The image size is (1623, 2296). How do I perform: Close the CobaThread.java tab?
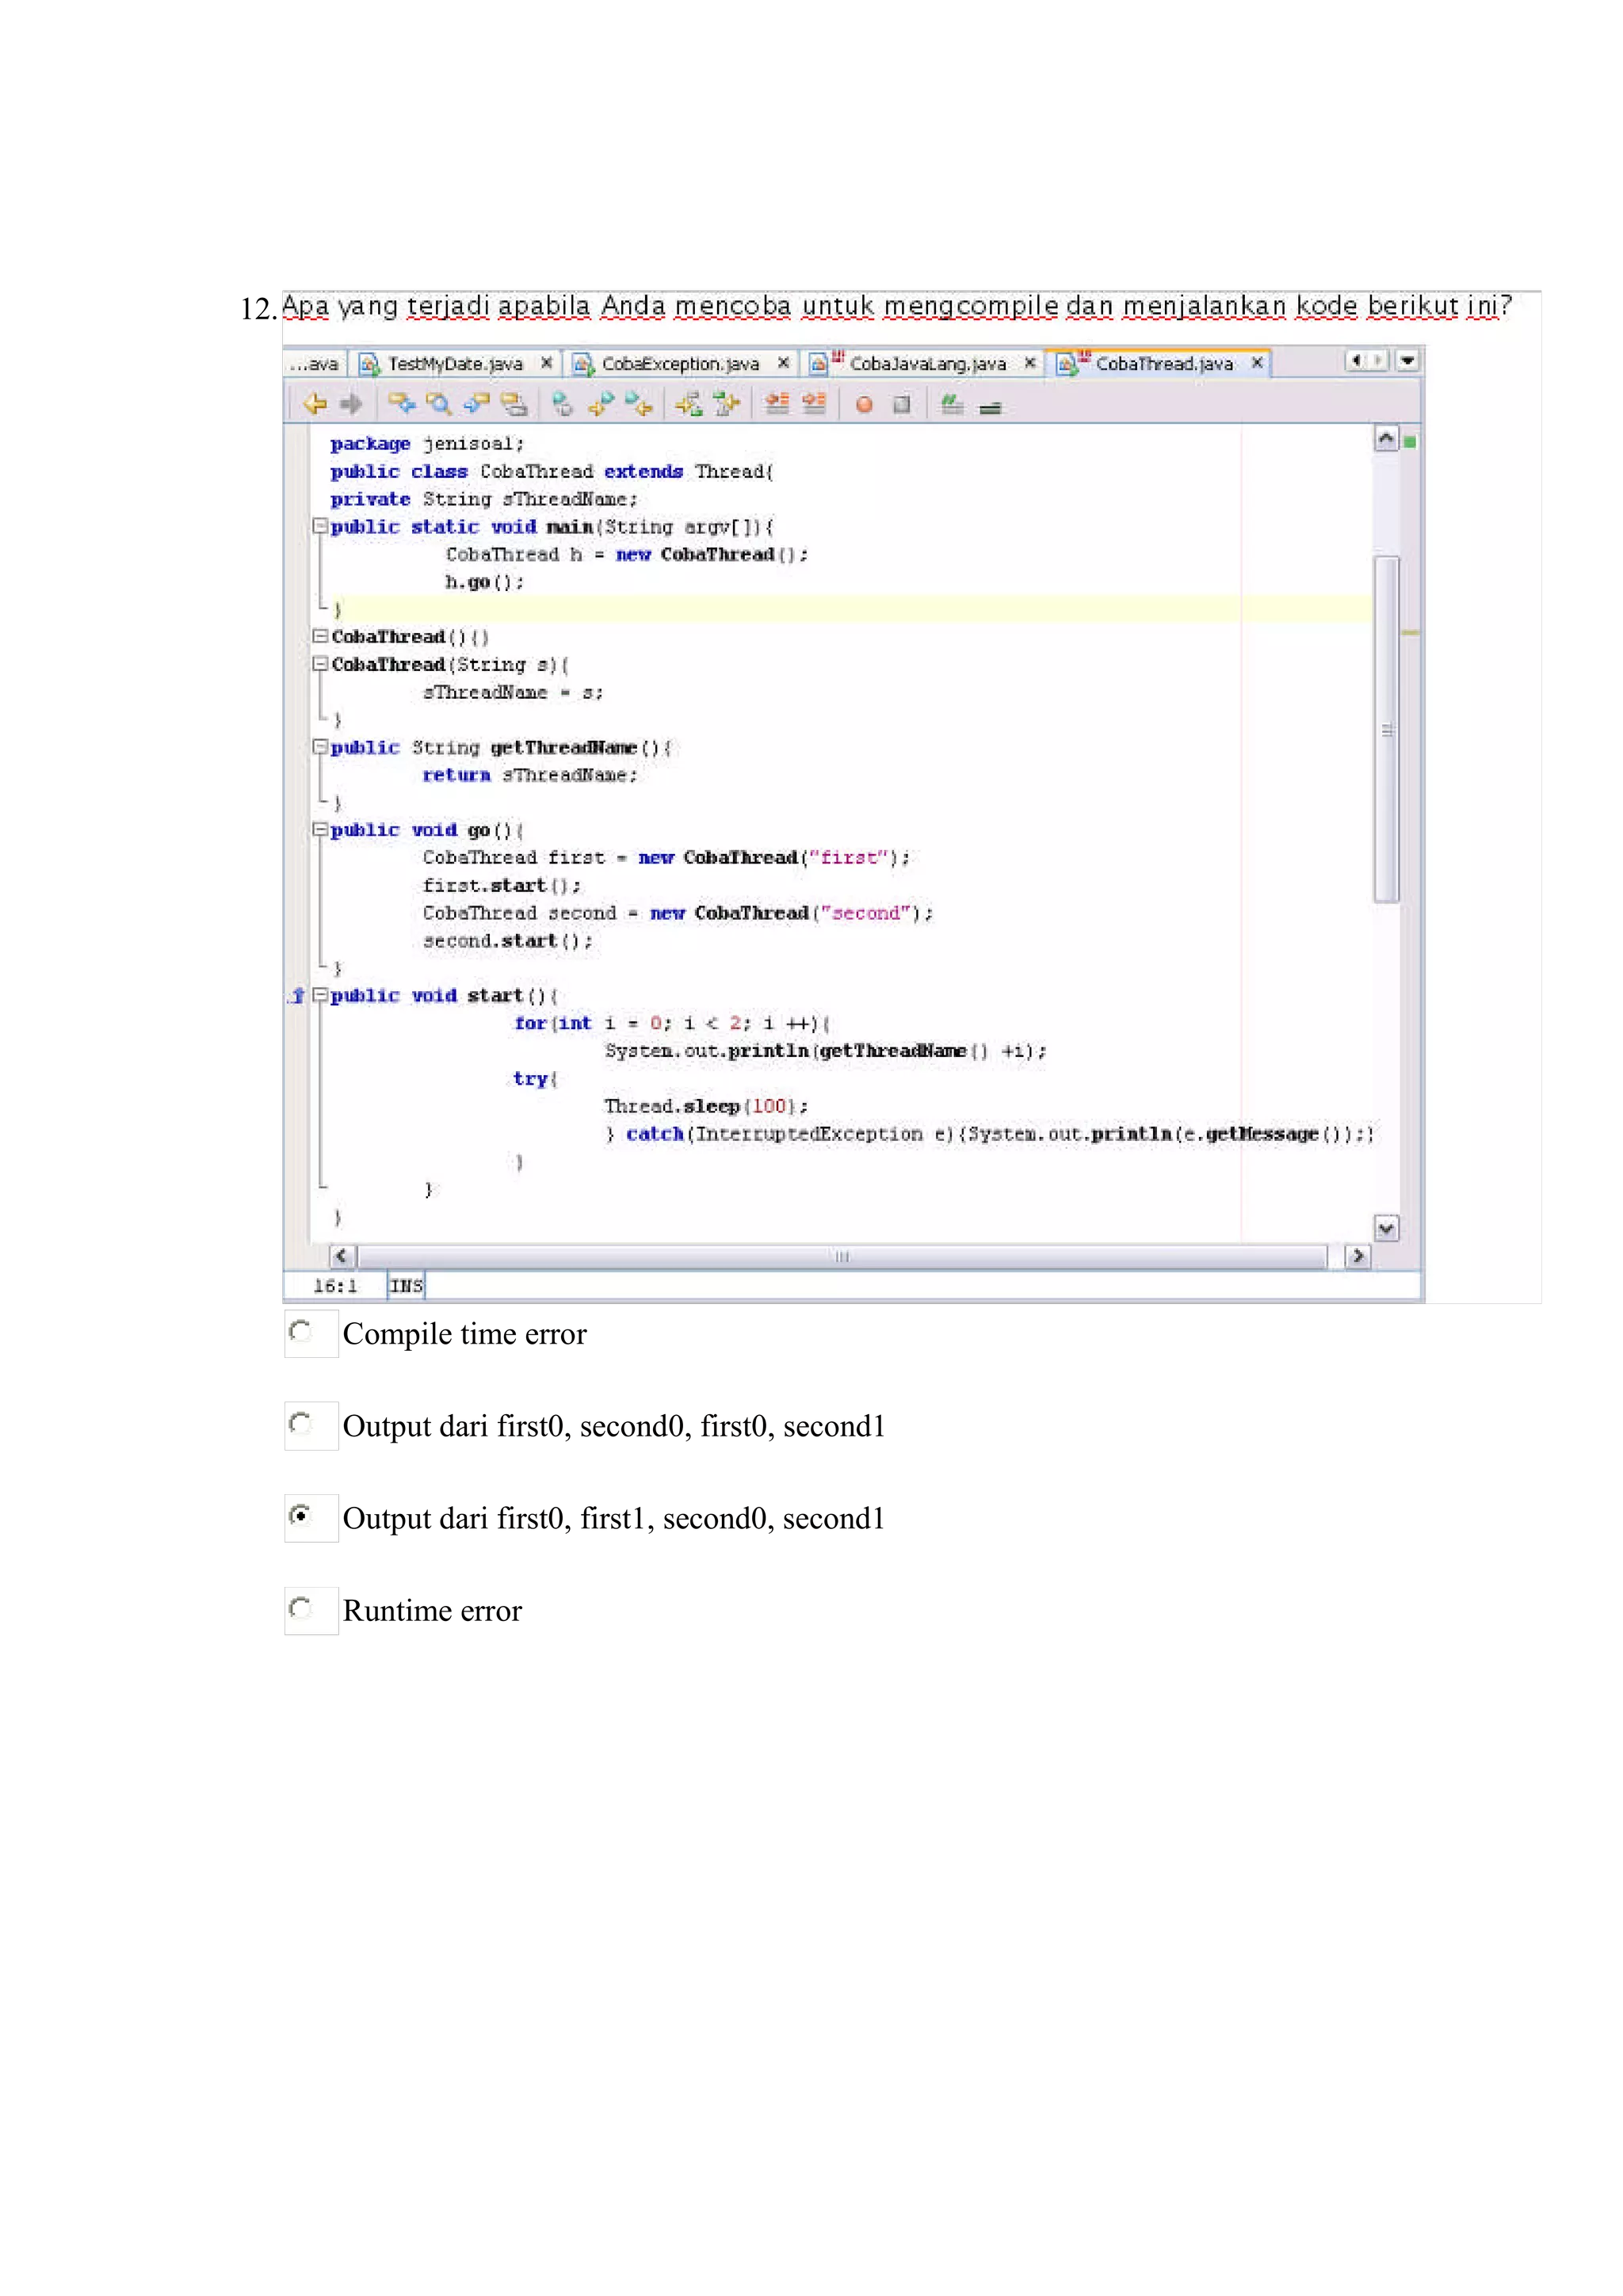tap(1257, 363)
